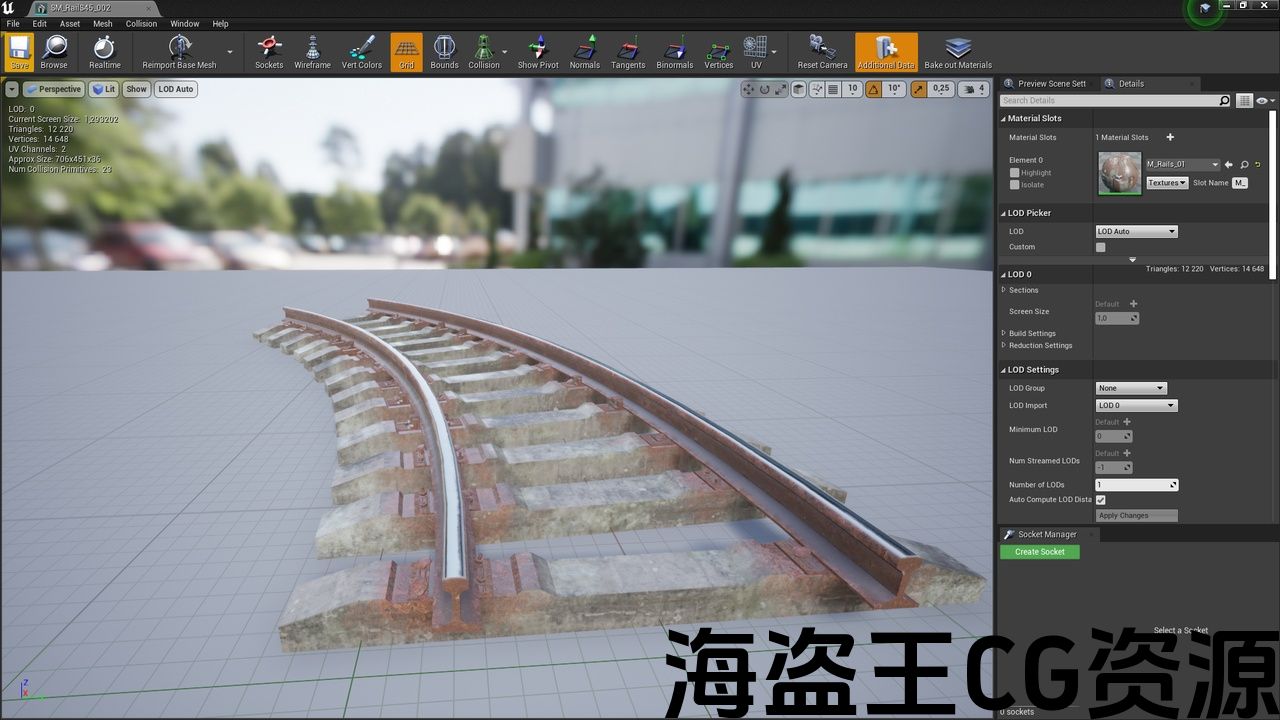Screen dimensions: 1280x720
Task: Enable the Isolate checkbox
Action: pyautogui.click(x=1014, y=185)
